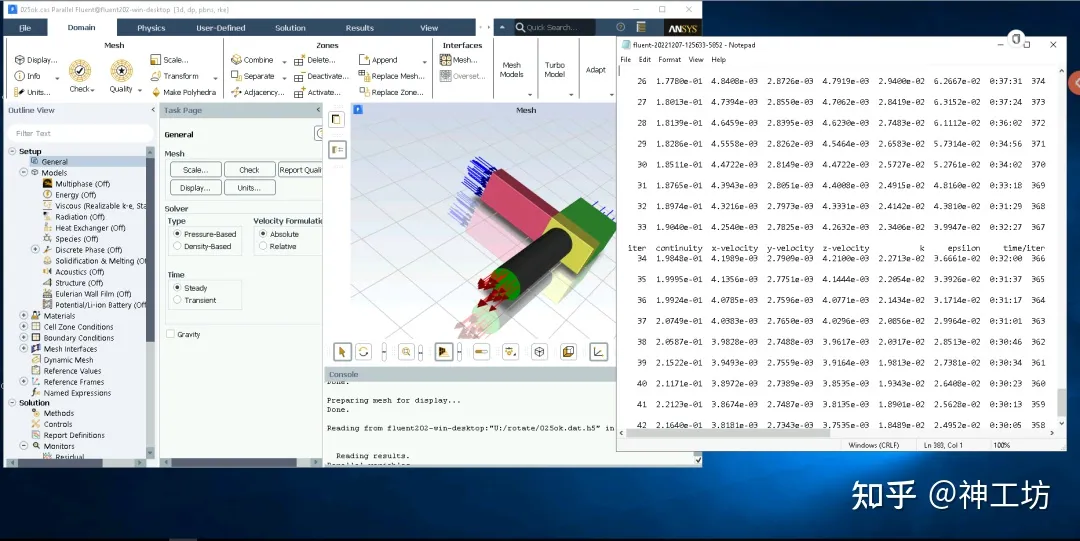
Task: Click the Units ribbon icon
Action: pyautogui.click(x=19, y=92)
